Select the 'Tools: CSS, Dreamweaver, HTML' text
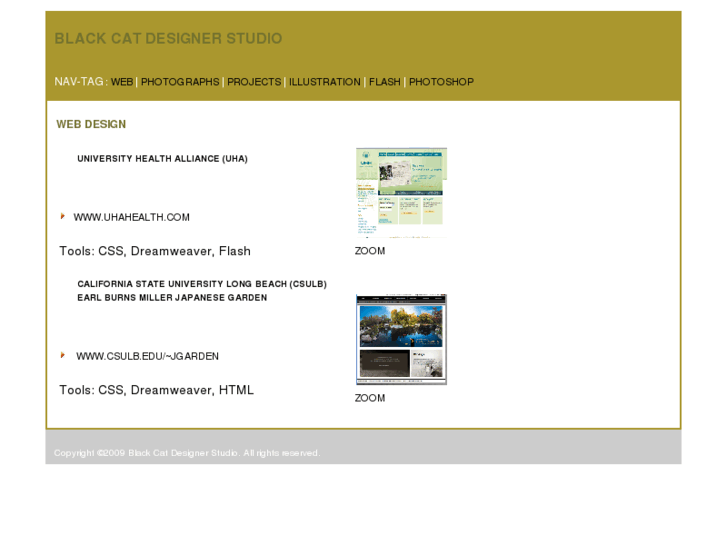The width and height of the screenshot is (727, 545). coord(156,390)
